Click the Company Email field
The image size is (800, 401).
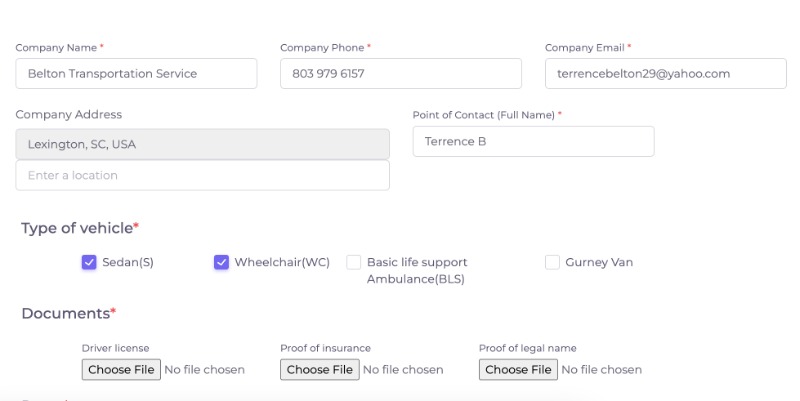666,73
